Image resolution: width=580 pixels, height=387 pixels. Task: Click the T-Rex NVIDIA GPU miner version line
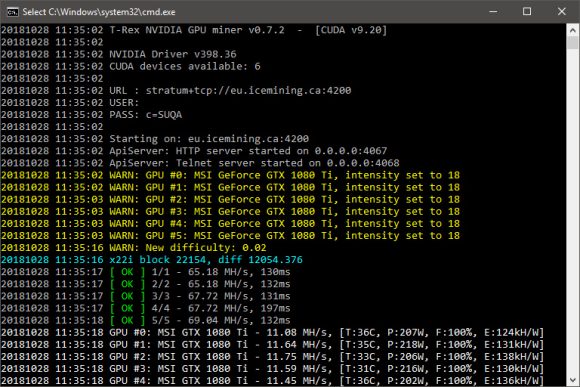[x=194, y=30]
